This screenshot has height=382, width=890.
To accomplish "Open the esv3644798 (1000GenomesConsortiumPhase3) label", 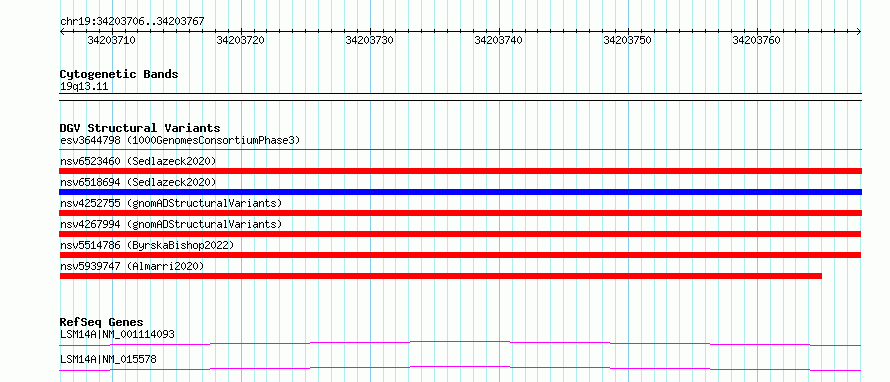I will coord(180,140).
